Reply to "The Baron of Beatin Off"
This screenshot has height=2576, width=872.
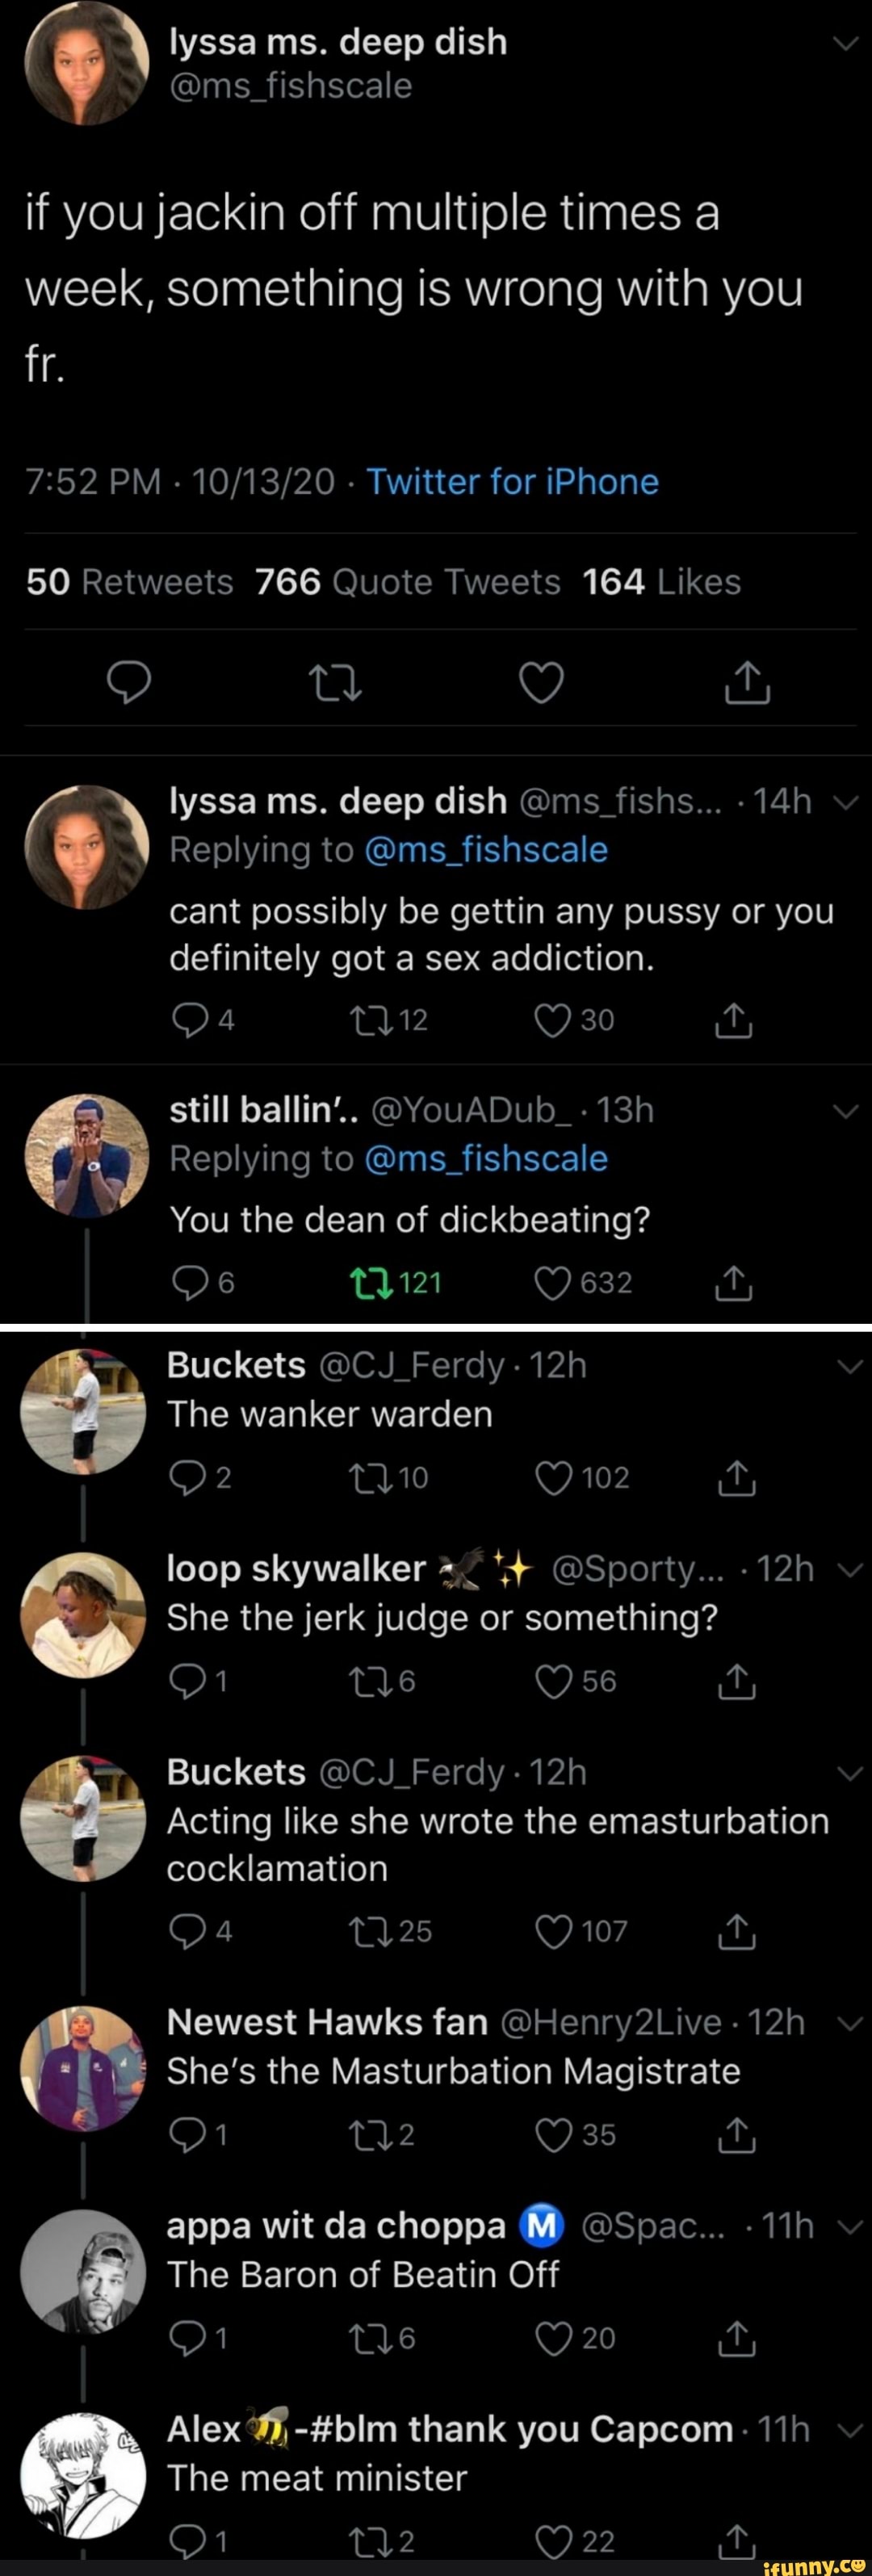point(186,2337)
